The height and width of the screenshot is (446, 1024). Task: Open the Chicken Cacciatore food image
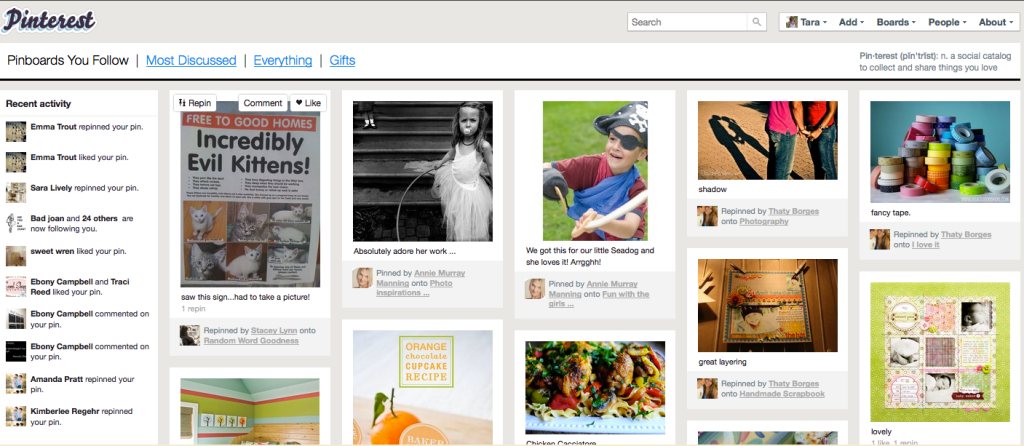pos(596,388)
